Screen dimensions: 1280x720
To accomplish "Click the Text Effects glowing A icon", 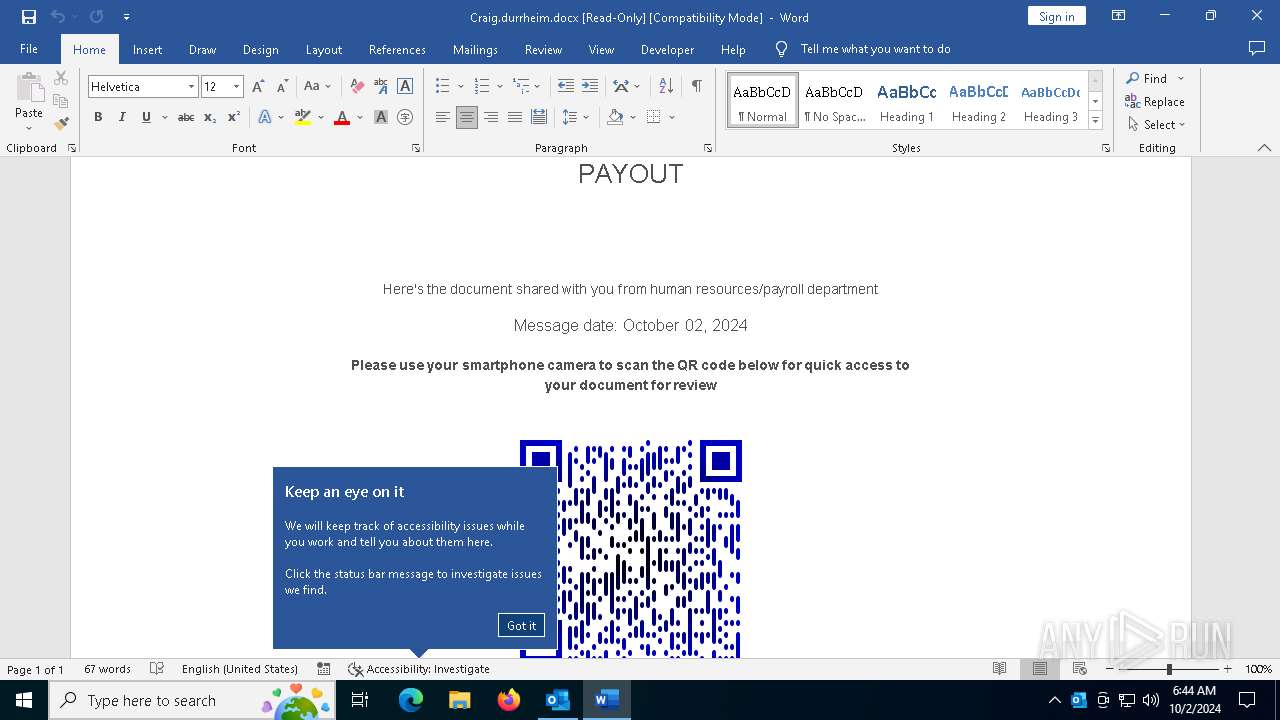I will [x=265, y=117].
